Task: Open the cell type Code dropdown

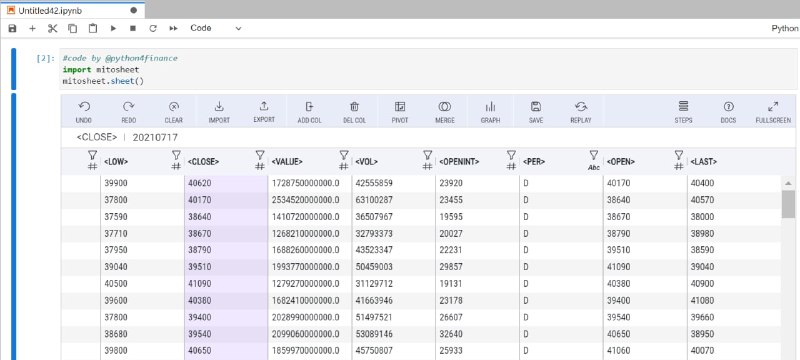Action: click(215, 29)
